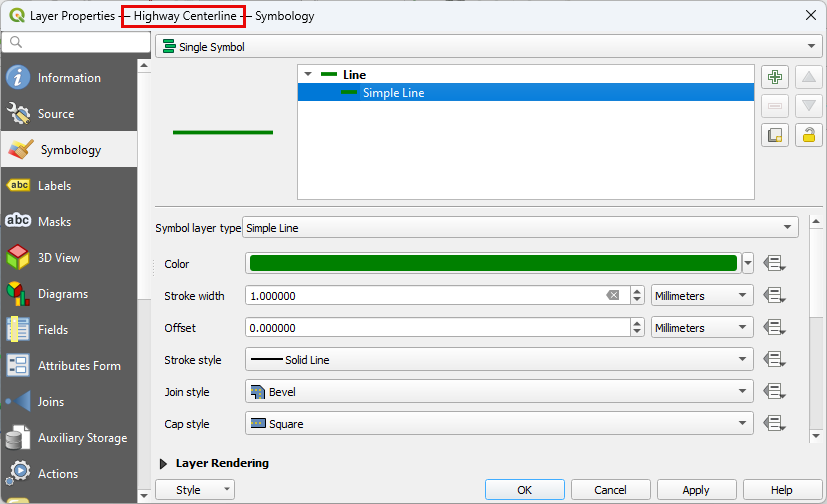The width and height of the screenshot is (827, 504).
Task: Open the Attributes Form tab
Action: (78, 366)
